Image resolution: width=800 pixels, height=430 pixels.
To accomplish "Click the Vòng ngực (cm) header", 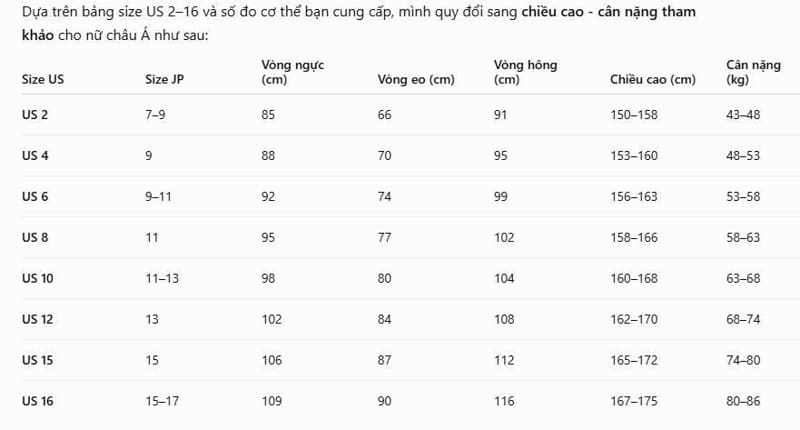I will click(292, 72).
